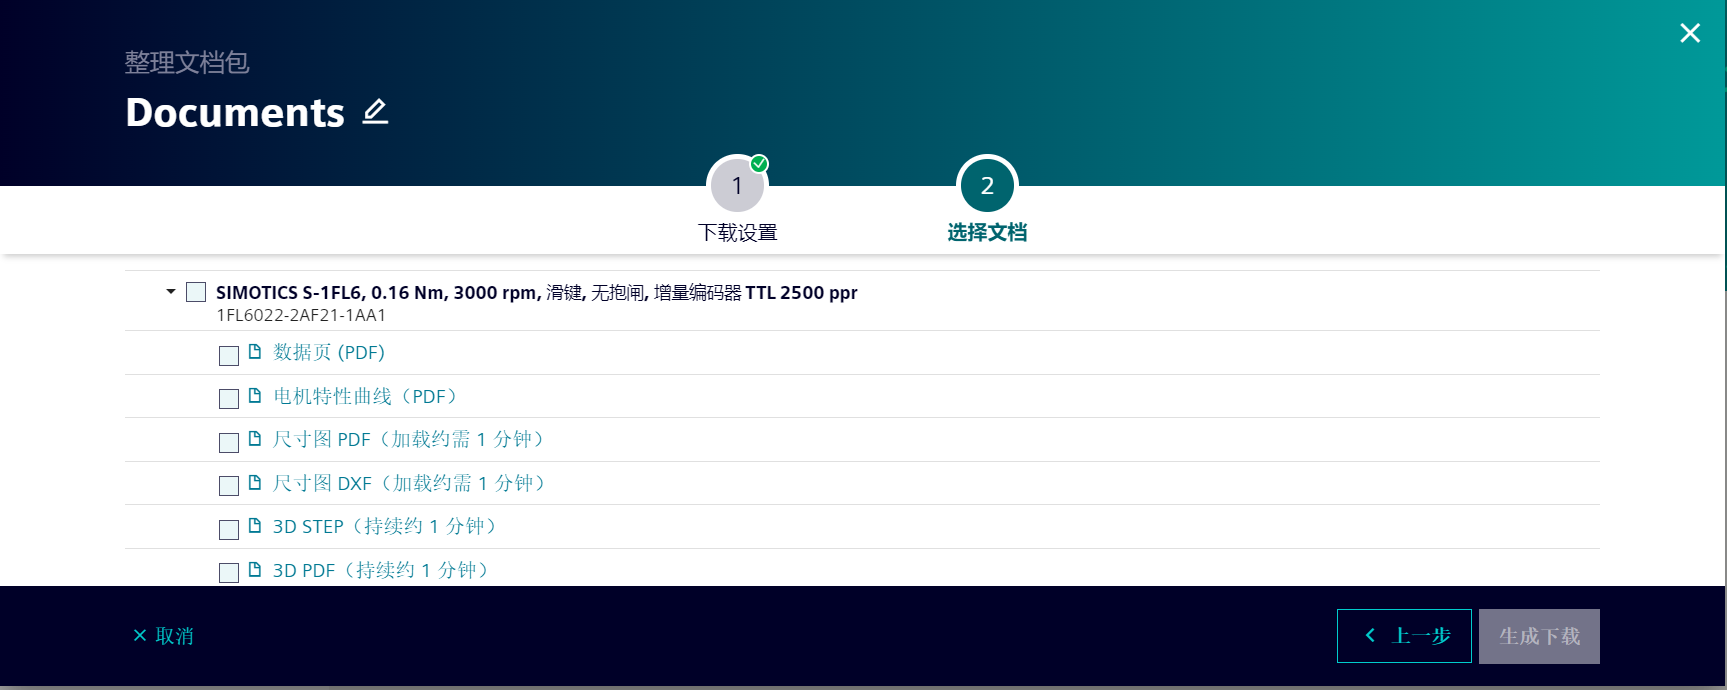
Task: Go to step 1 下载设置
Action: click(738, 185)
